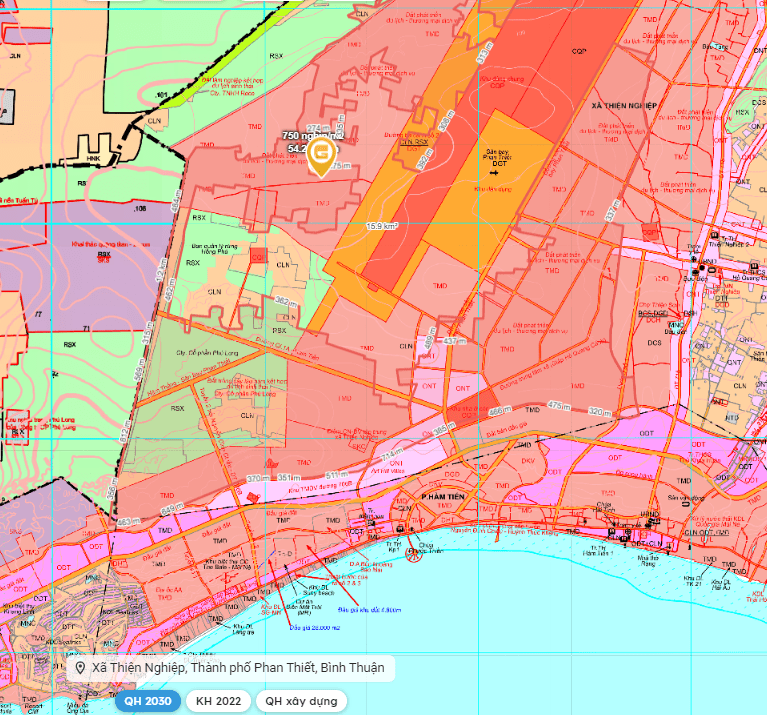Click the 466 m road segment label
Image resolution: width=767 pixels, height=715 pixels.
(499, 411)
